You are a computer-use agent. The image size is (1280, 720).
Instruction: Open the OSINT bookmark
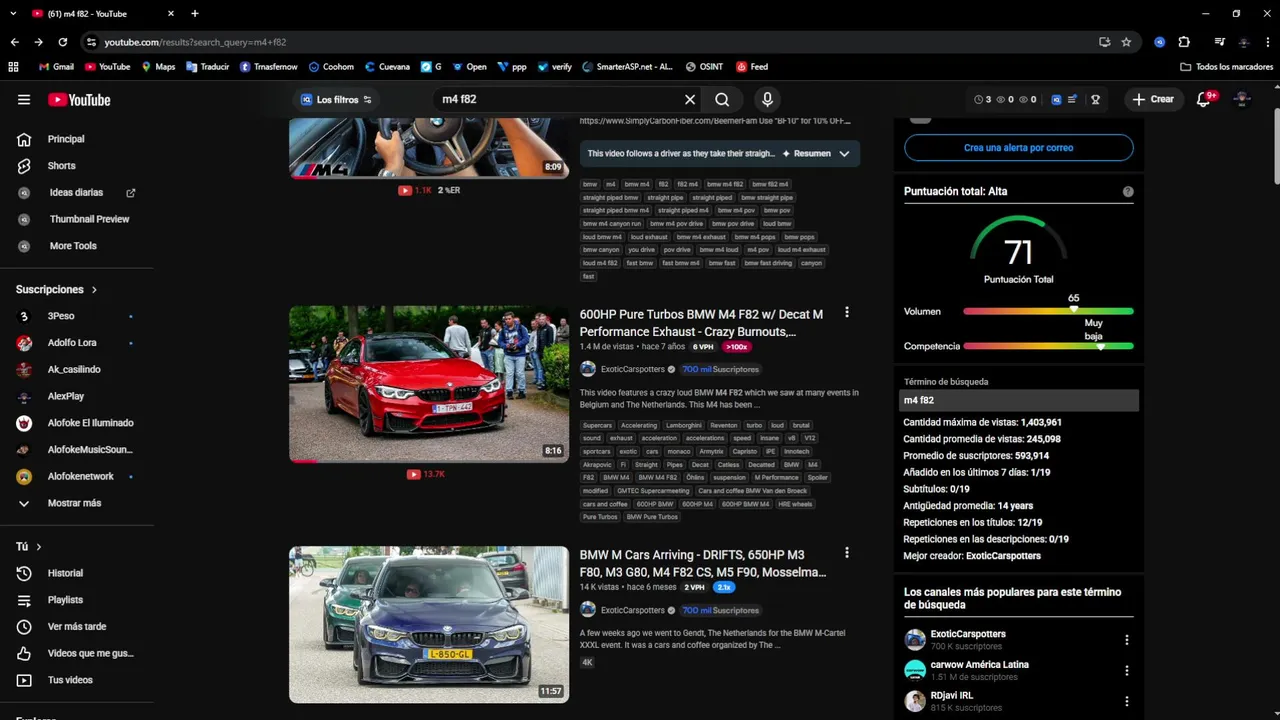[704, 67]
